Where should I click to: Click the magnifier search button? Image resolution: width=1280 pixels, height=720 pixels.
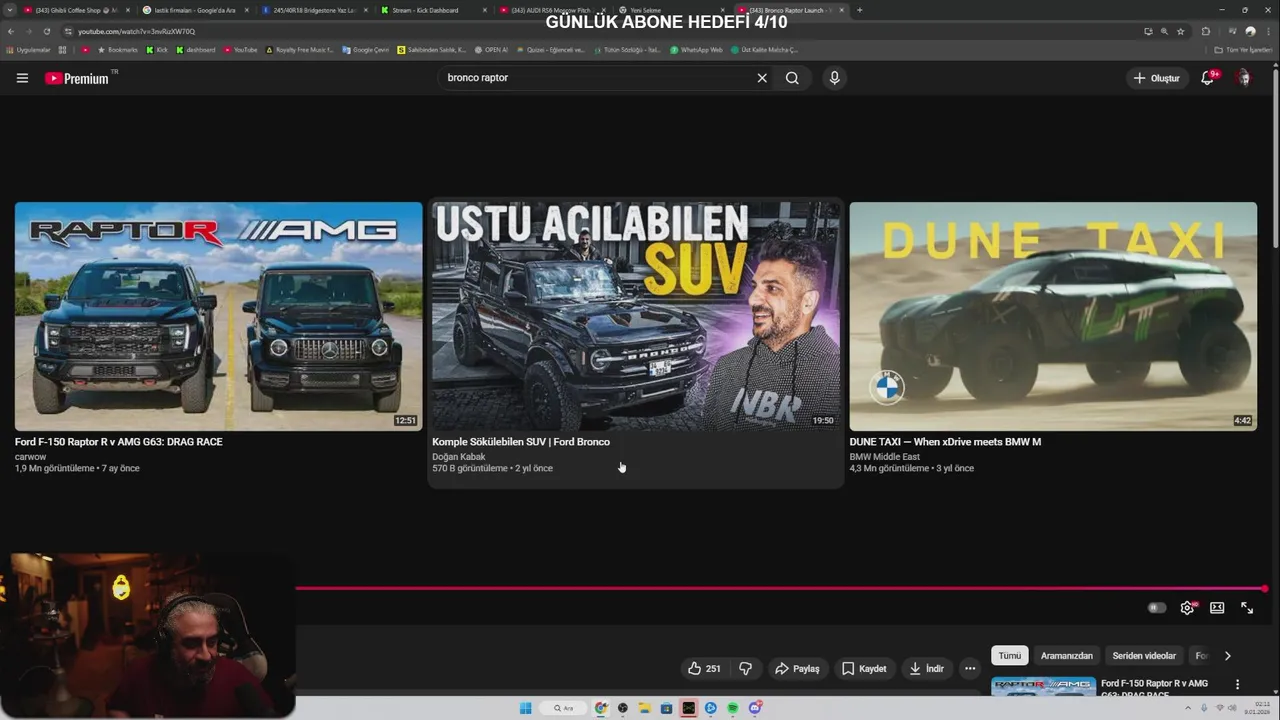click(792, 78)
